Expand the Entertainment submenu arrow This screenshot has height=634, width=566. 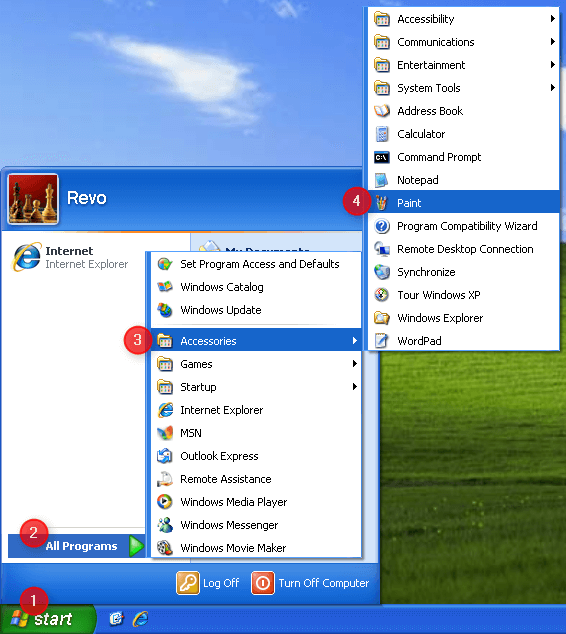click(553, 65)
